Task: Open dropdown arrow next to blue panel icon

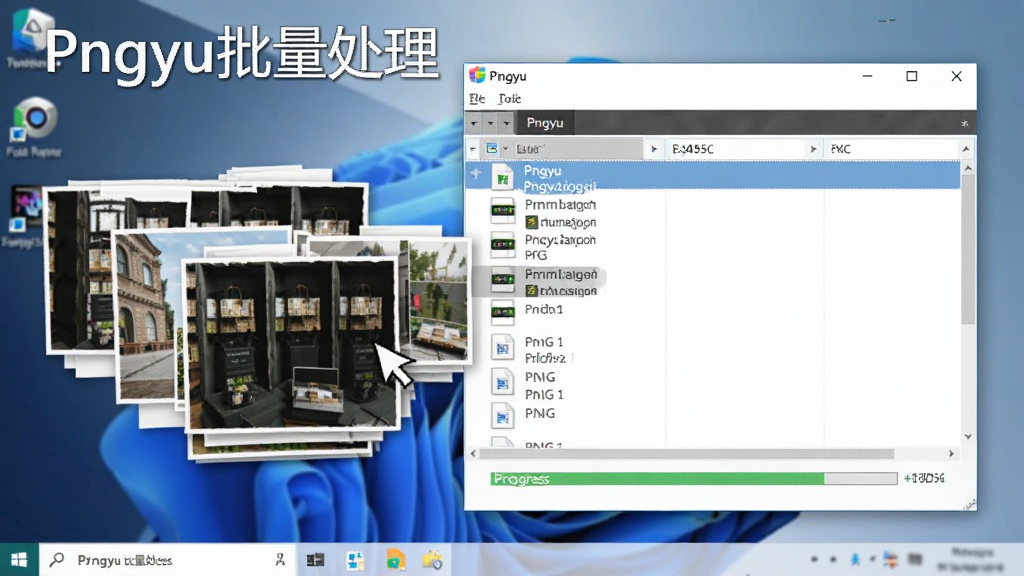Action: [505, 149]
